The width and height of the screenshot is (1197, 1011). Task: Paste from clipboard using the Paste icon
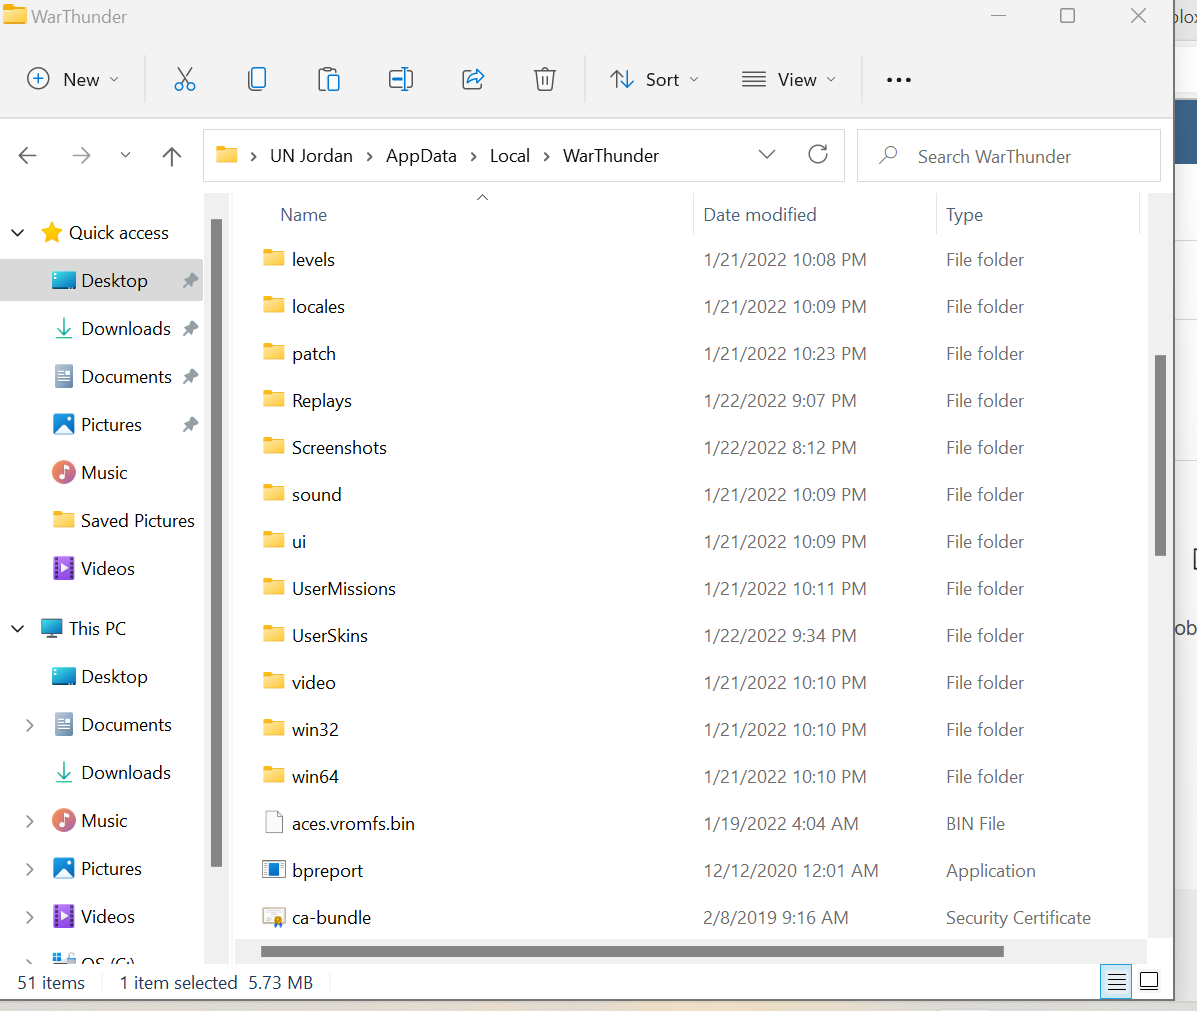coord(329,79)
